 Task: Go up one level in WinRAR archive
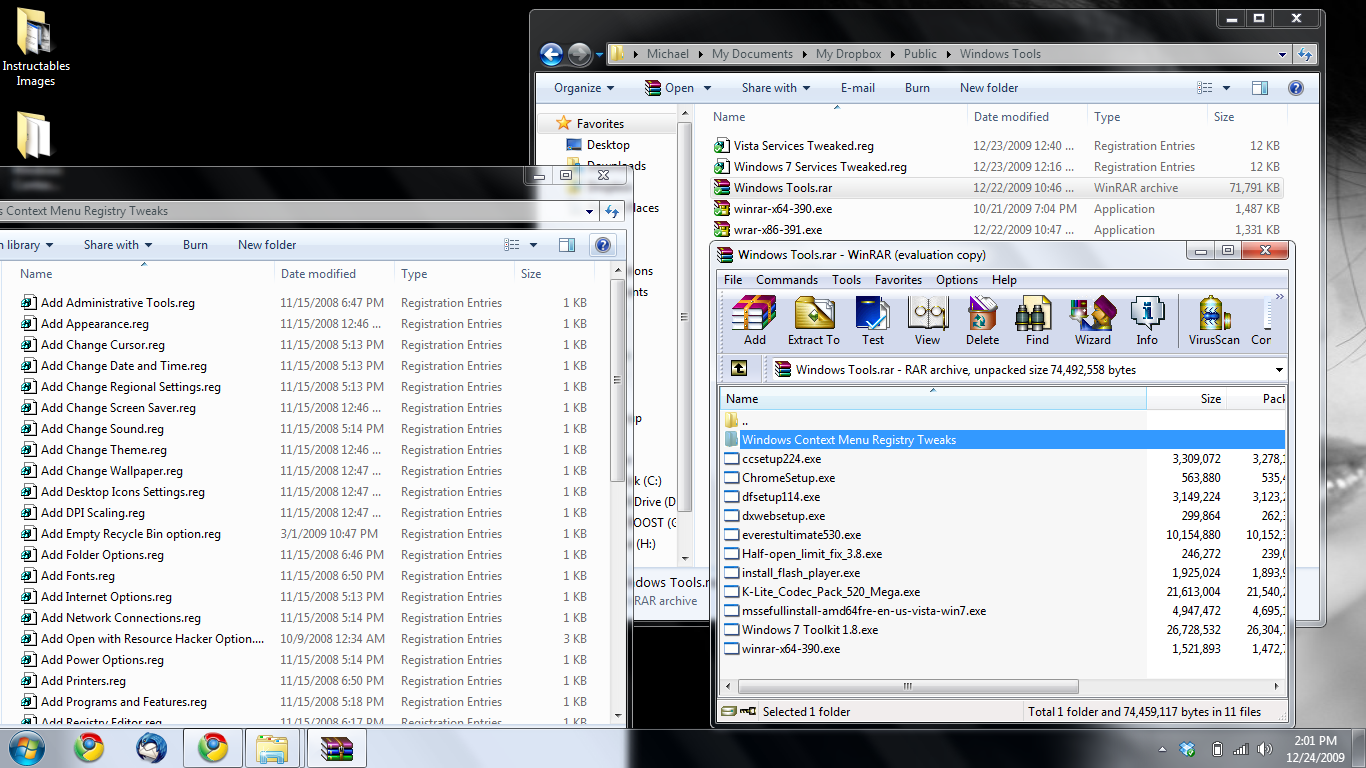[x=739, y=369]
